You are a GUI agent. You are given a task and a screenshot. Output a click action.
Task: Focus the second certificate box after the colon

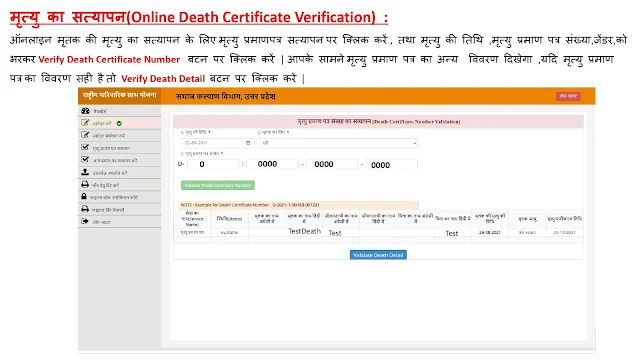click(x=272, y=164)
